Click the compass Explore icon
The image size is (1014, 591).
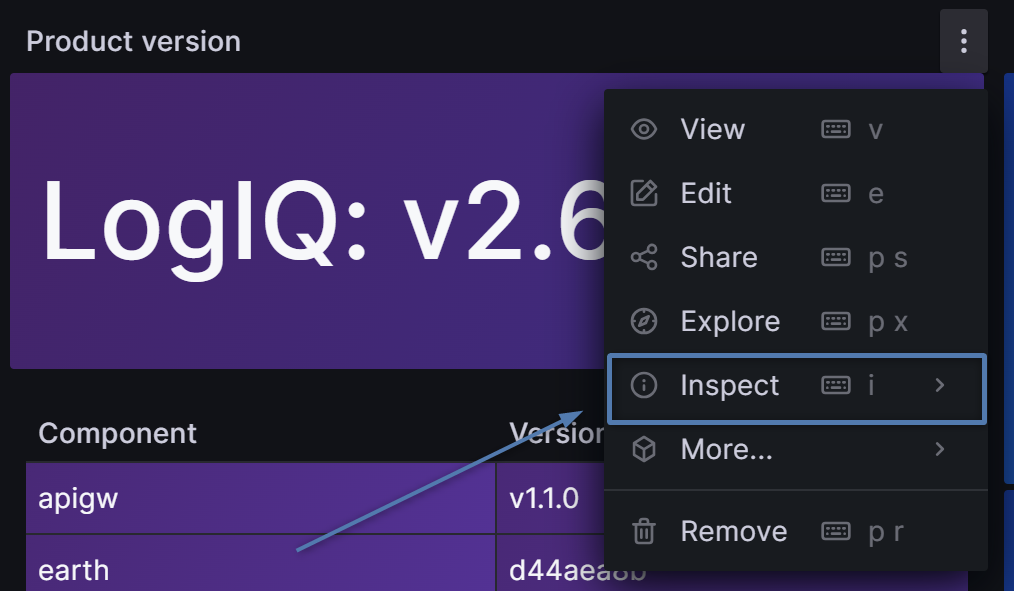click(x=644, y=321)
